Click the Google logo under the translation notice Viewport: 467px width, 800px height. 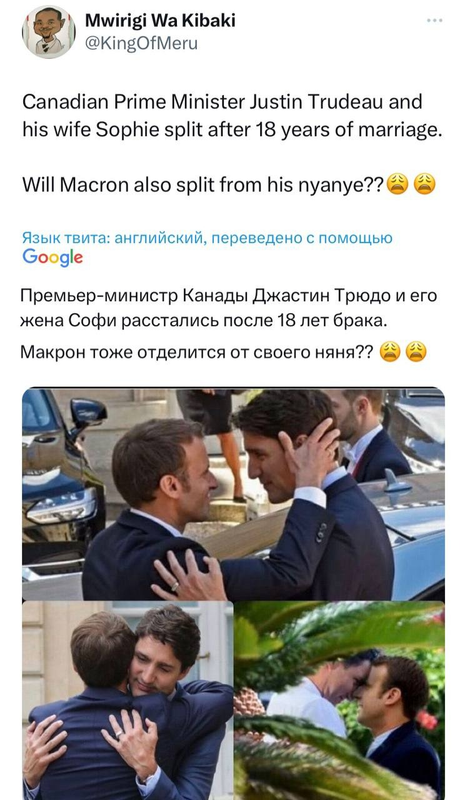click(53, 258)
